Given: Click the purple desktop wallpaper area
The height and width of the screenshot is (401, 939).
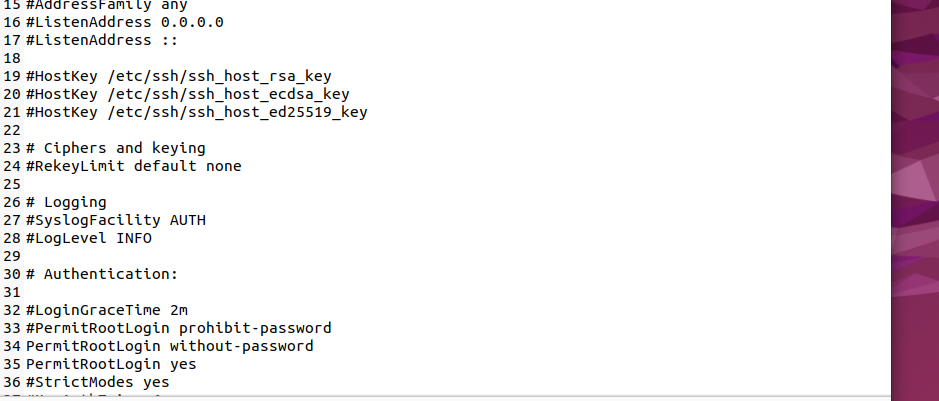Looking at the screenshot, I should (x=914, y=200).
